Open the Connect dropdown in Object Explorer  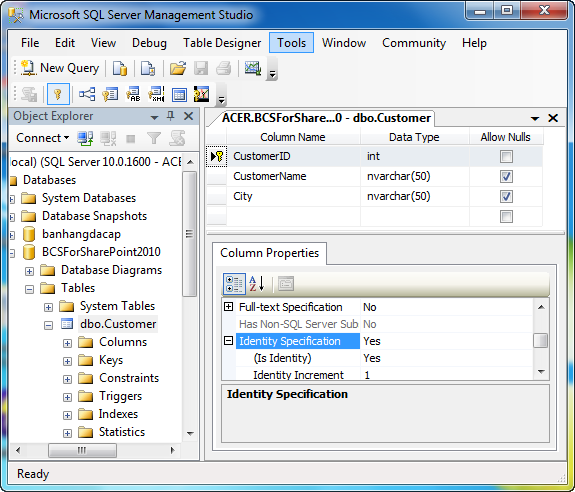(x=43, y=138)
